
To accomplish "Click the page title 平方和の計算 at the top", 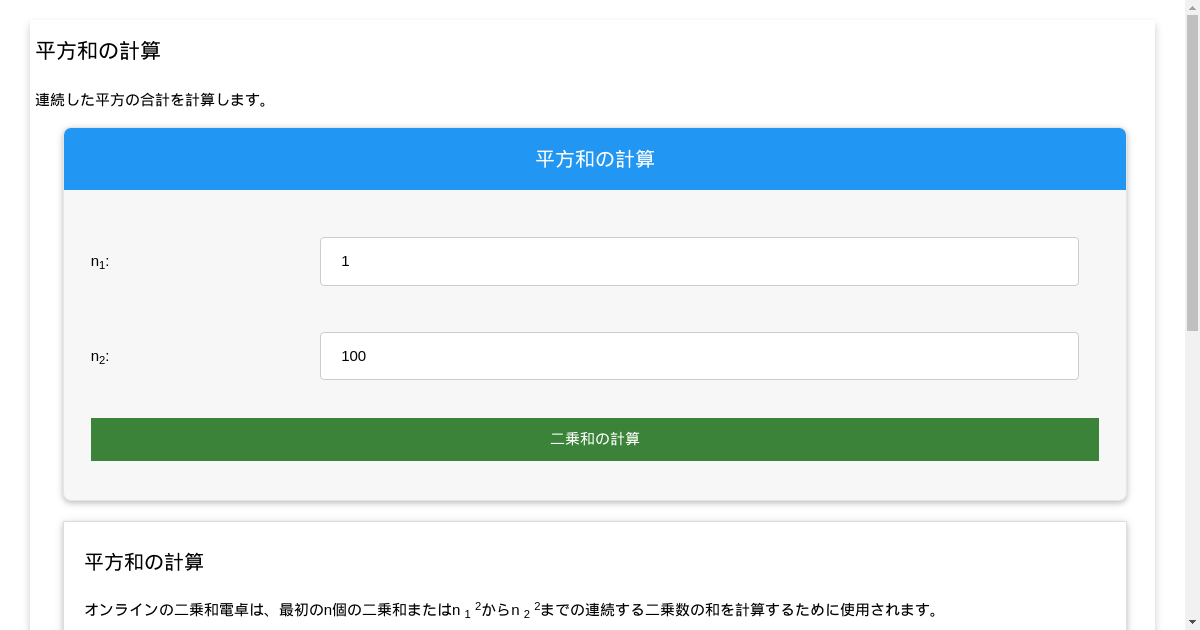I will coord(98,51).
